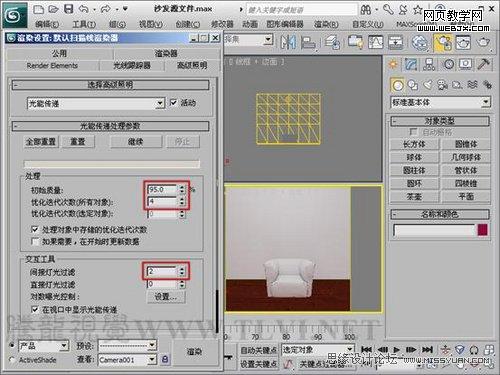Toggle 如果需要，在开始时更新数据 checkbox
Screen dimensions: 500x375
point(35,241)
